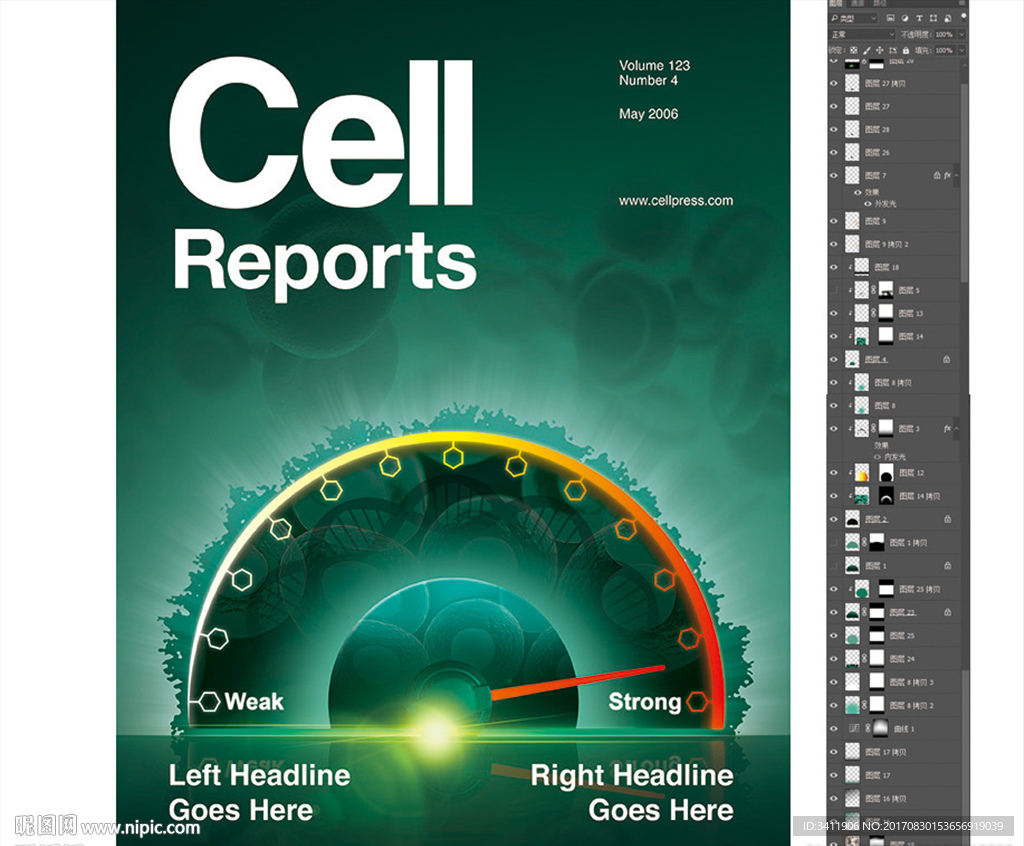This screenshot has width=1024, height=846.
Task: Toggle visibility of 内发光 effect
Action: (878, 457)
